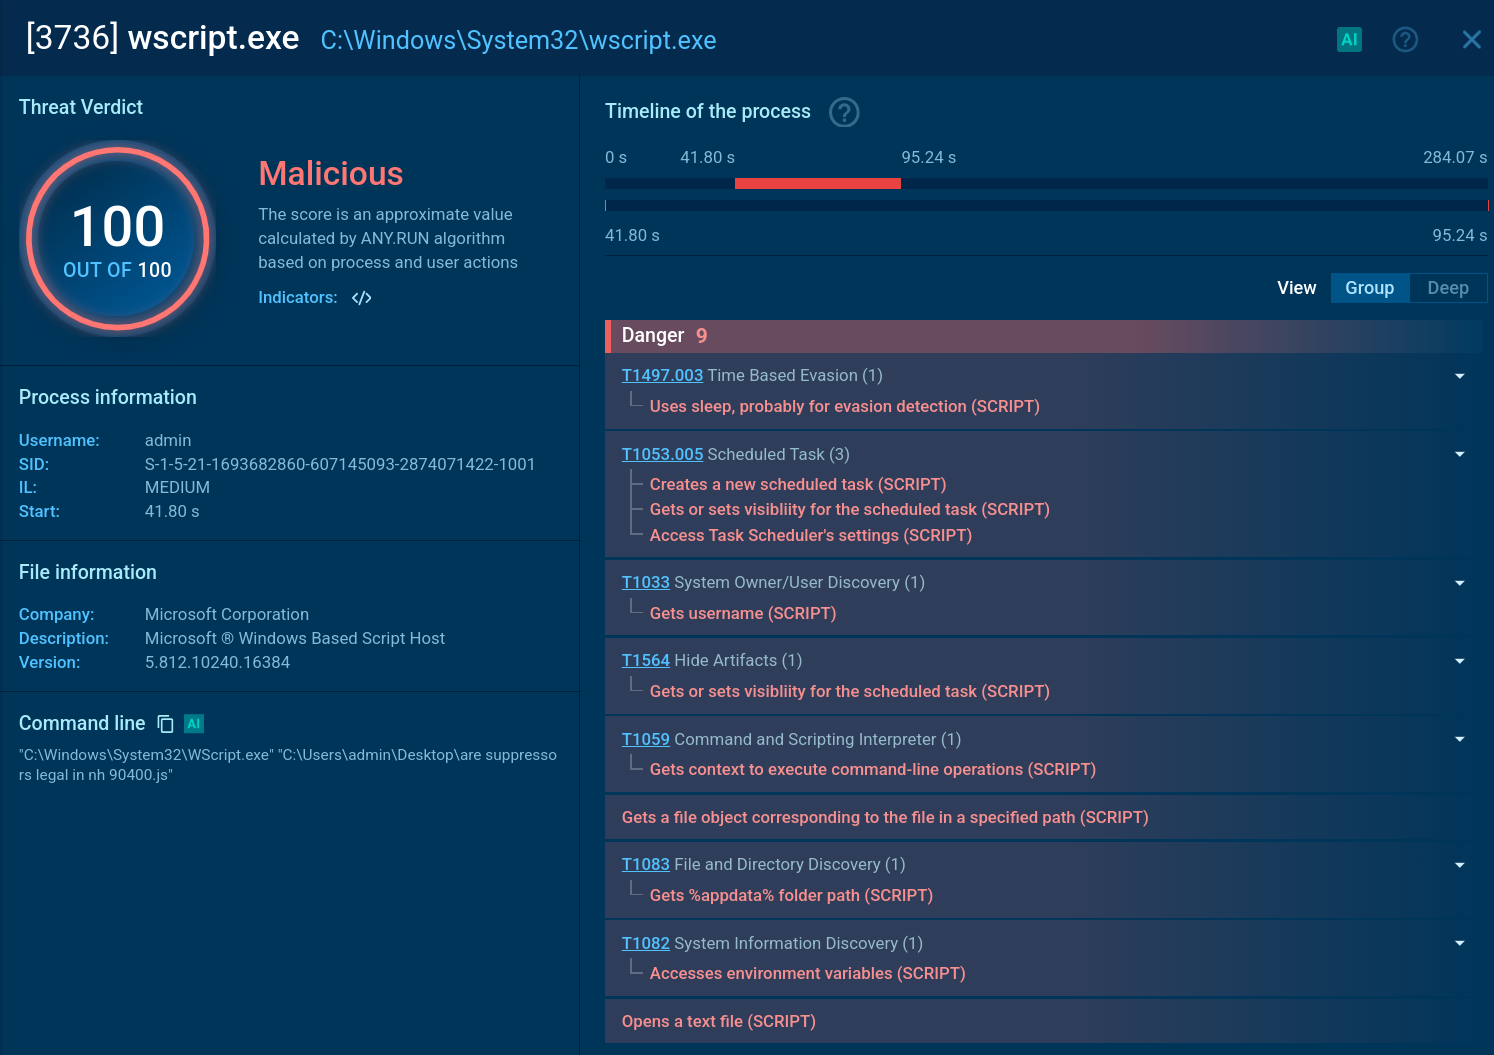Collapse File and Directory Discovery group
Image resolution: width=1494 pixels, height=1055 pixels.
click(x=1459, y=865)
